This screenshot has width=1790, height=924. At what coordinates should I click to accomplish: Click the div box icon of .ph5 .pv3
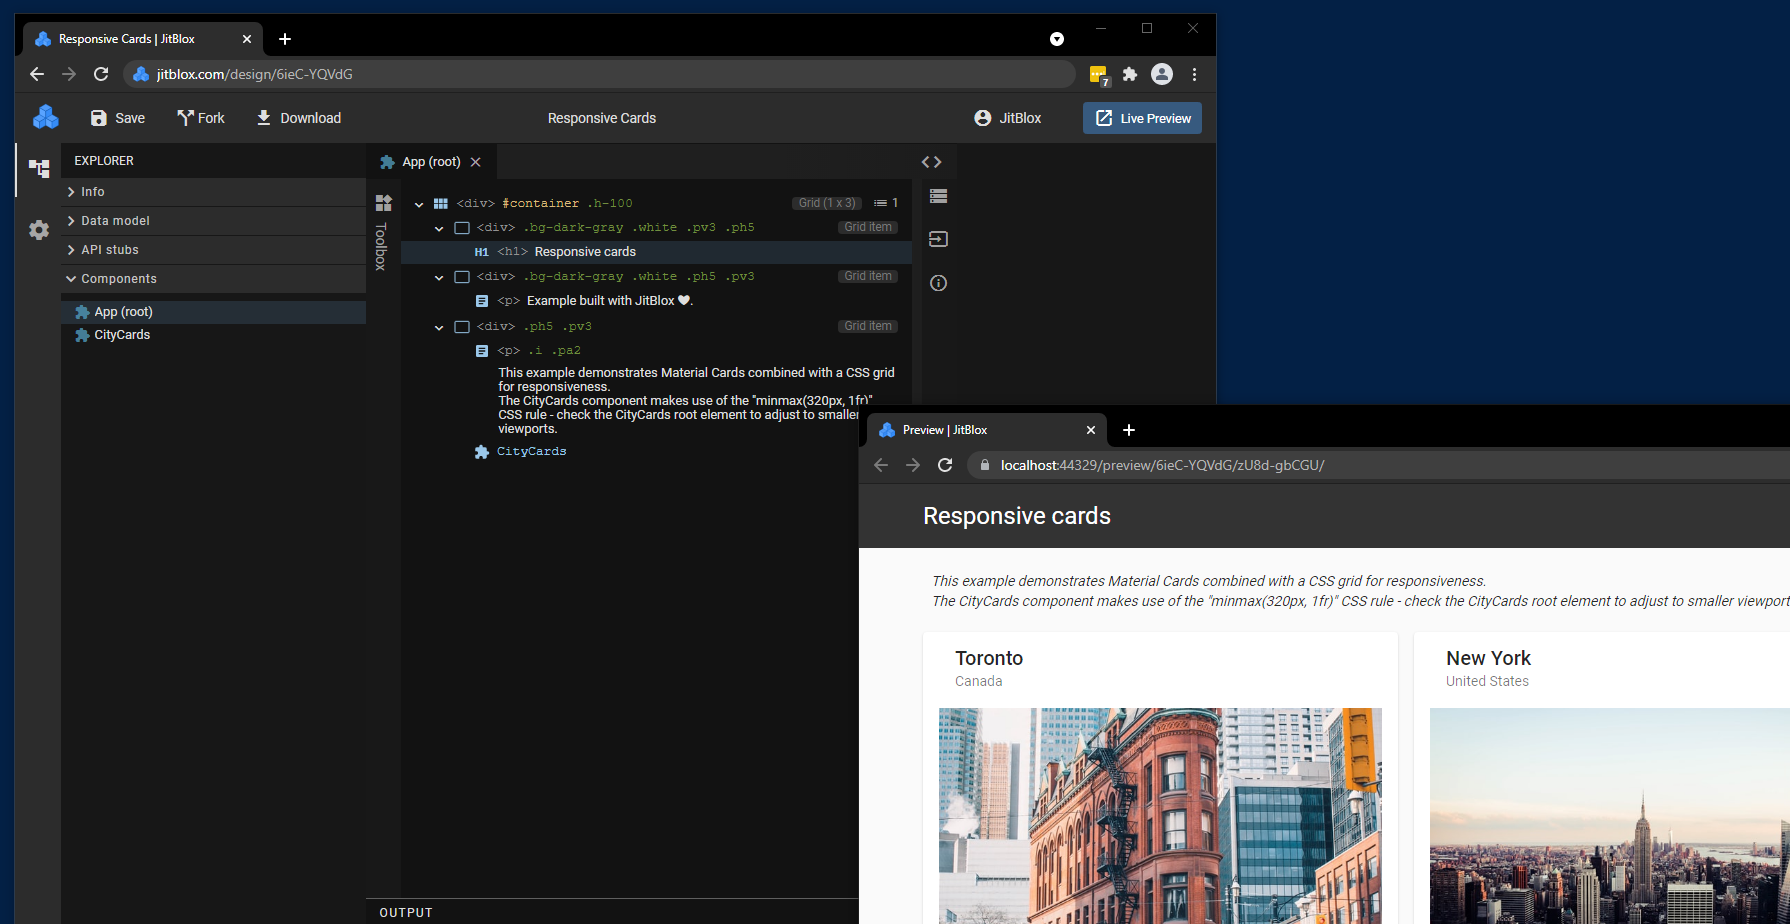tap(461, 327)
